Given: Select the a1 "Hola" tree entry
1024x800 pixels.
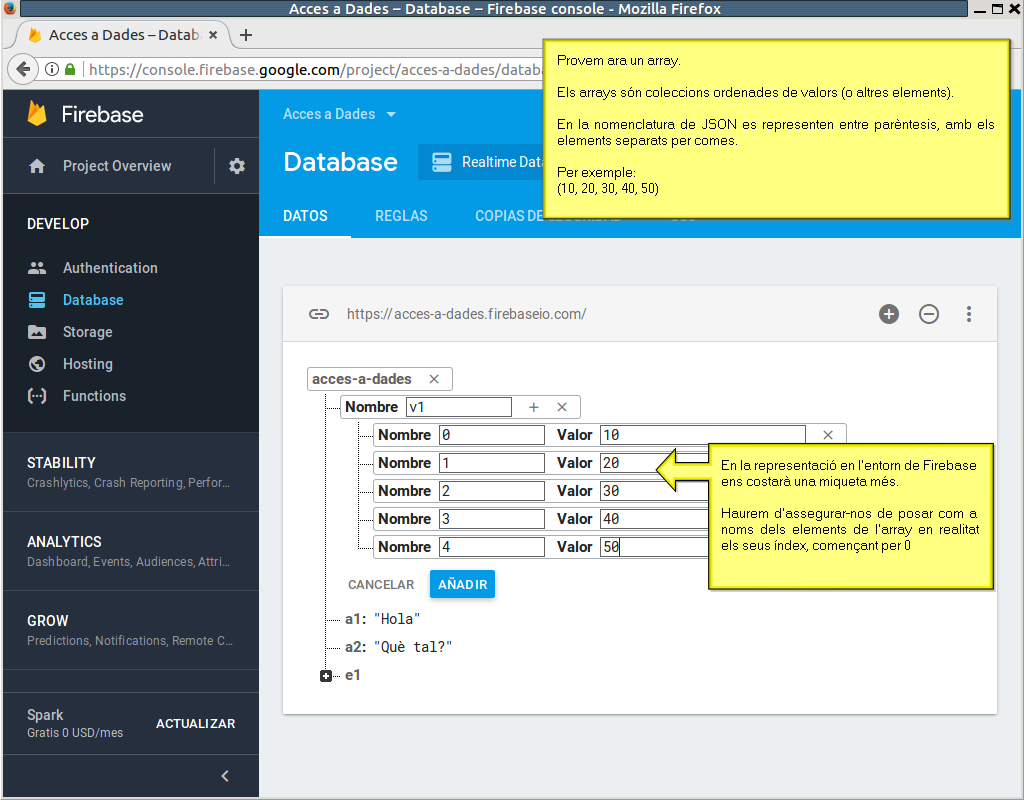Looking at the screenshot, I should pos(383,619).
